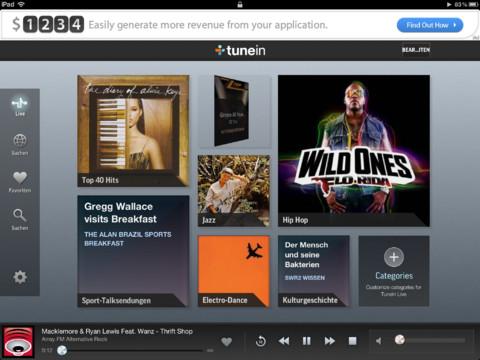Open settings gear in sidebar
480x360 pixels.
pos(20,277)
